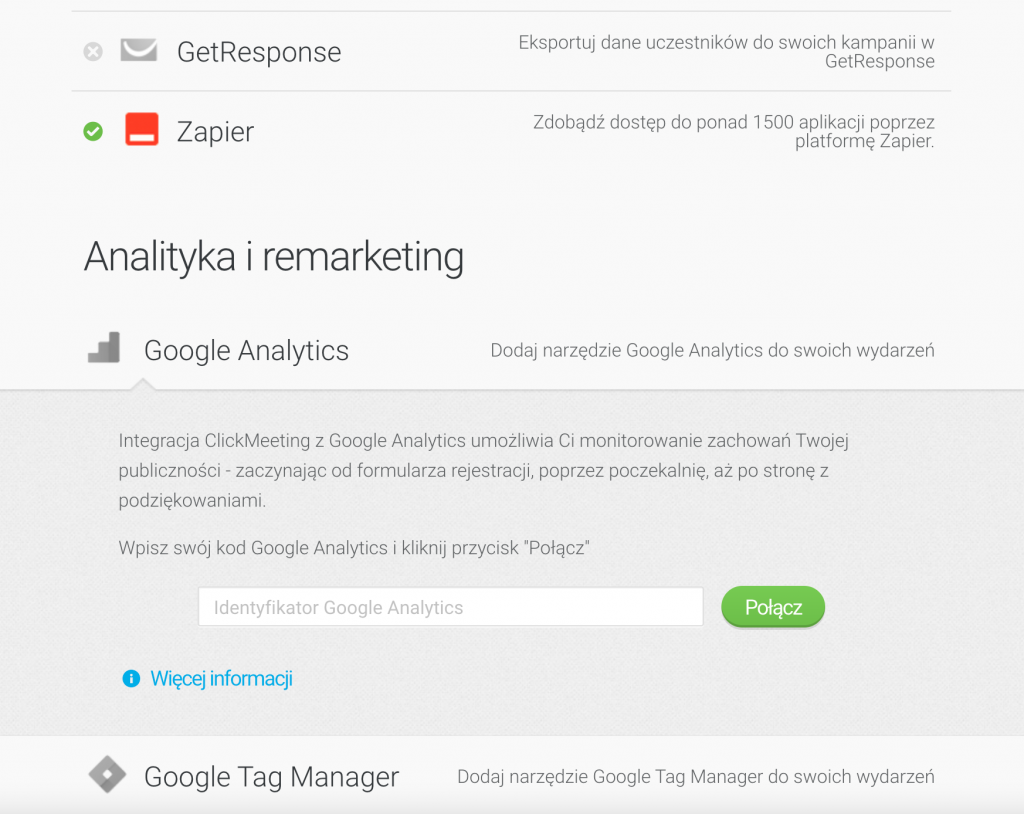This screenshot has width=1024, height=814.
Task: Click the ClickMeeting integration explanation paragraph
Action: 483,470
